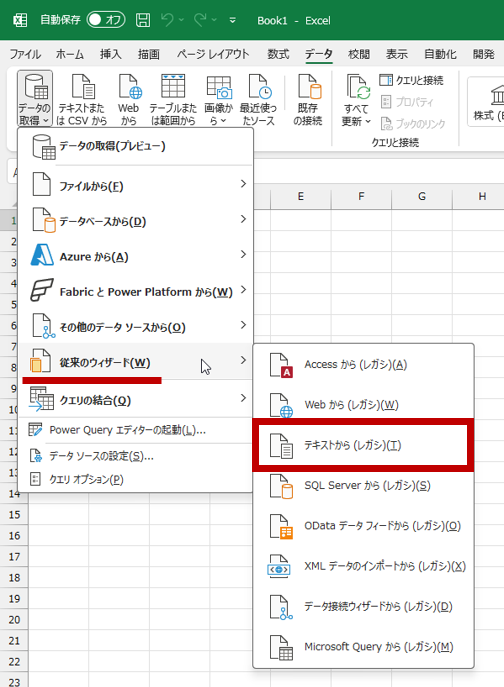Choose データ接続ウィザードから (レガシ)(D)

[x=363, y=606]
